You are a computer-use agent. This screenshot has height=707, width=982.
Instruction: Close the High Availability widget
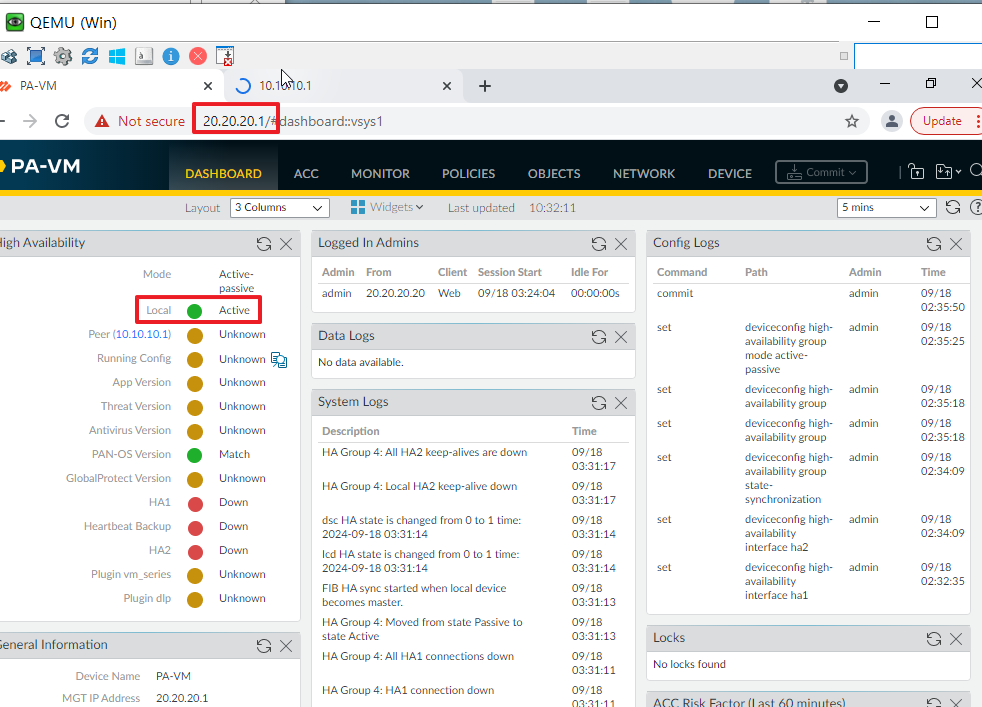click(286, 244)
